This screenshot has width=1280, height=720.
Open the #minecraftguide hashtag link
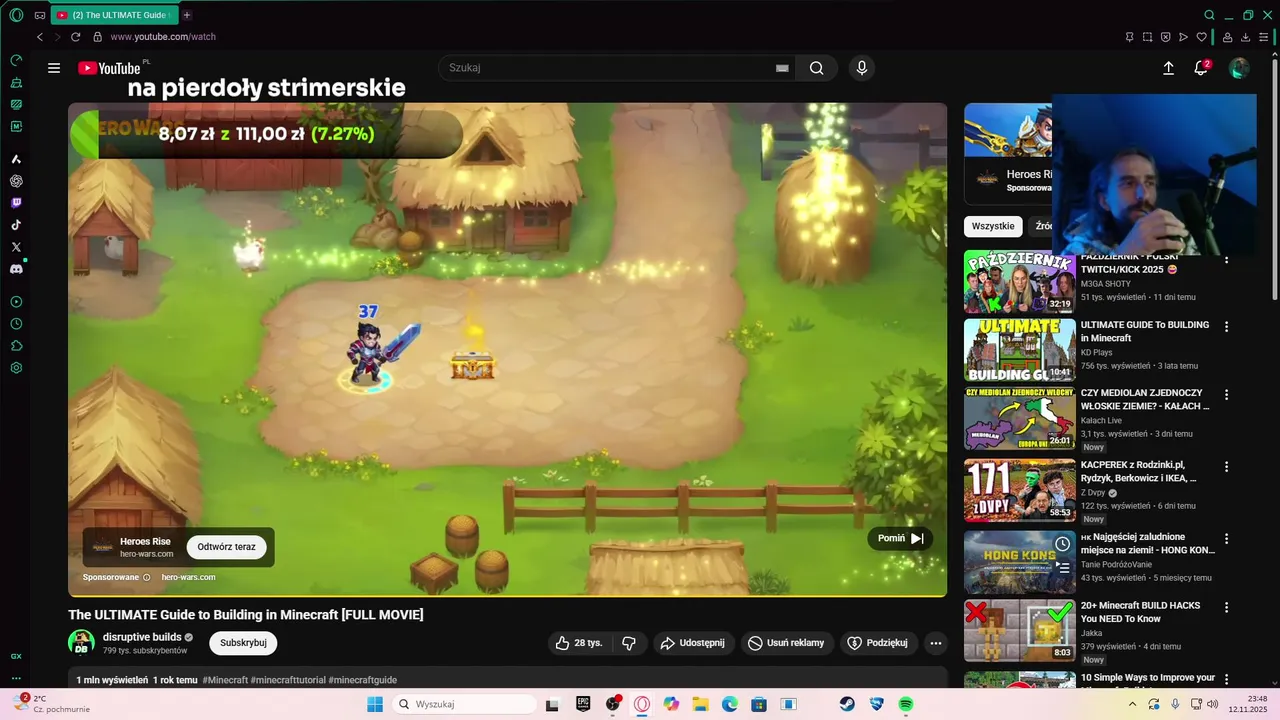(x=363, y=680)
